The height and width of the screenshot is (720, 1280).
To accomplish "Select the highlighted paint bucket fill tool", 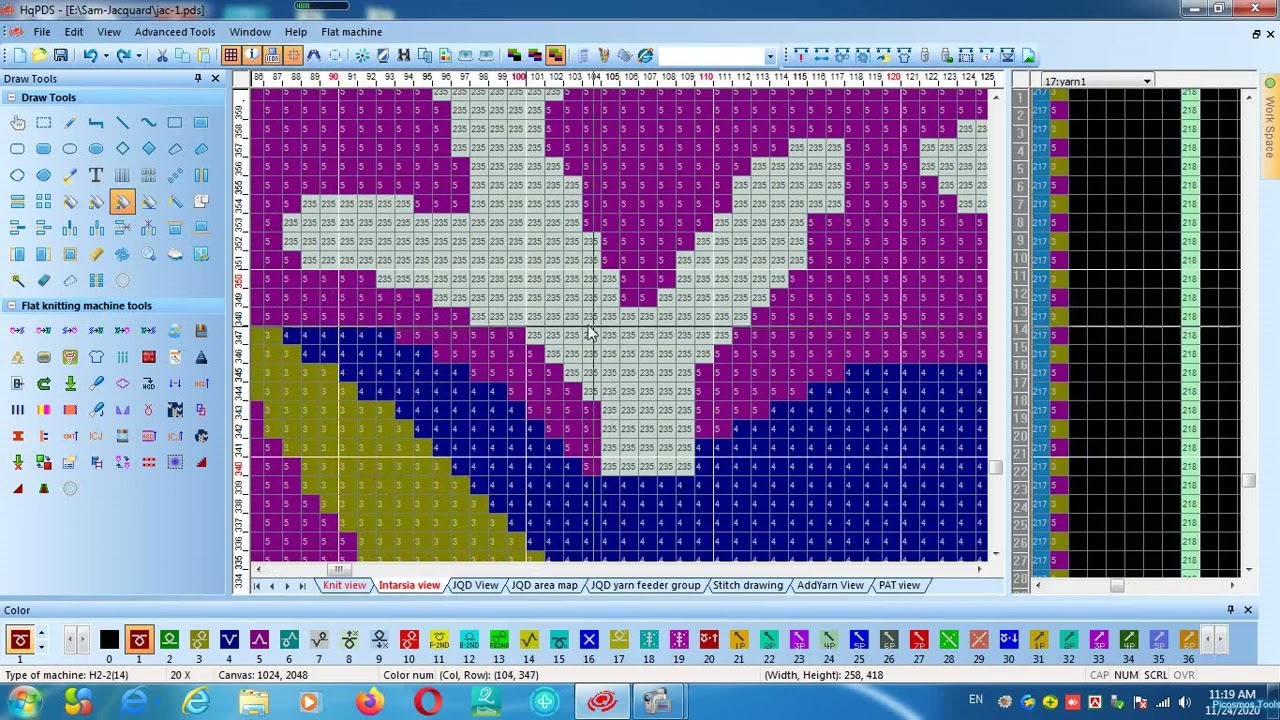I will 122,202.
